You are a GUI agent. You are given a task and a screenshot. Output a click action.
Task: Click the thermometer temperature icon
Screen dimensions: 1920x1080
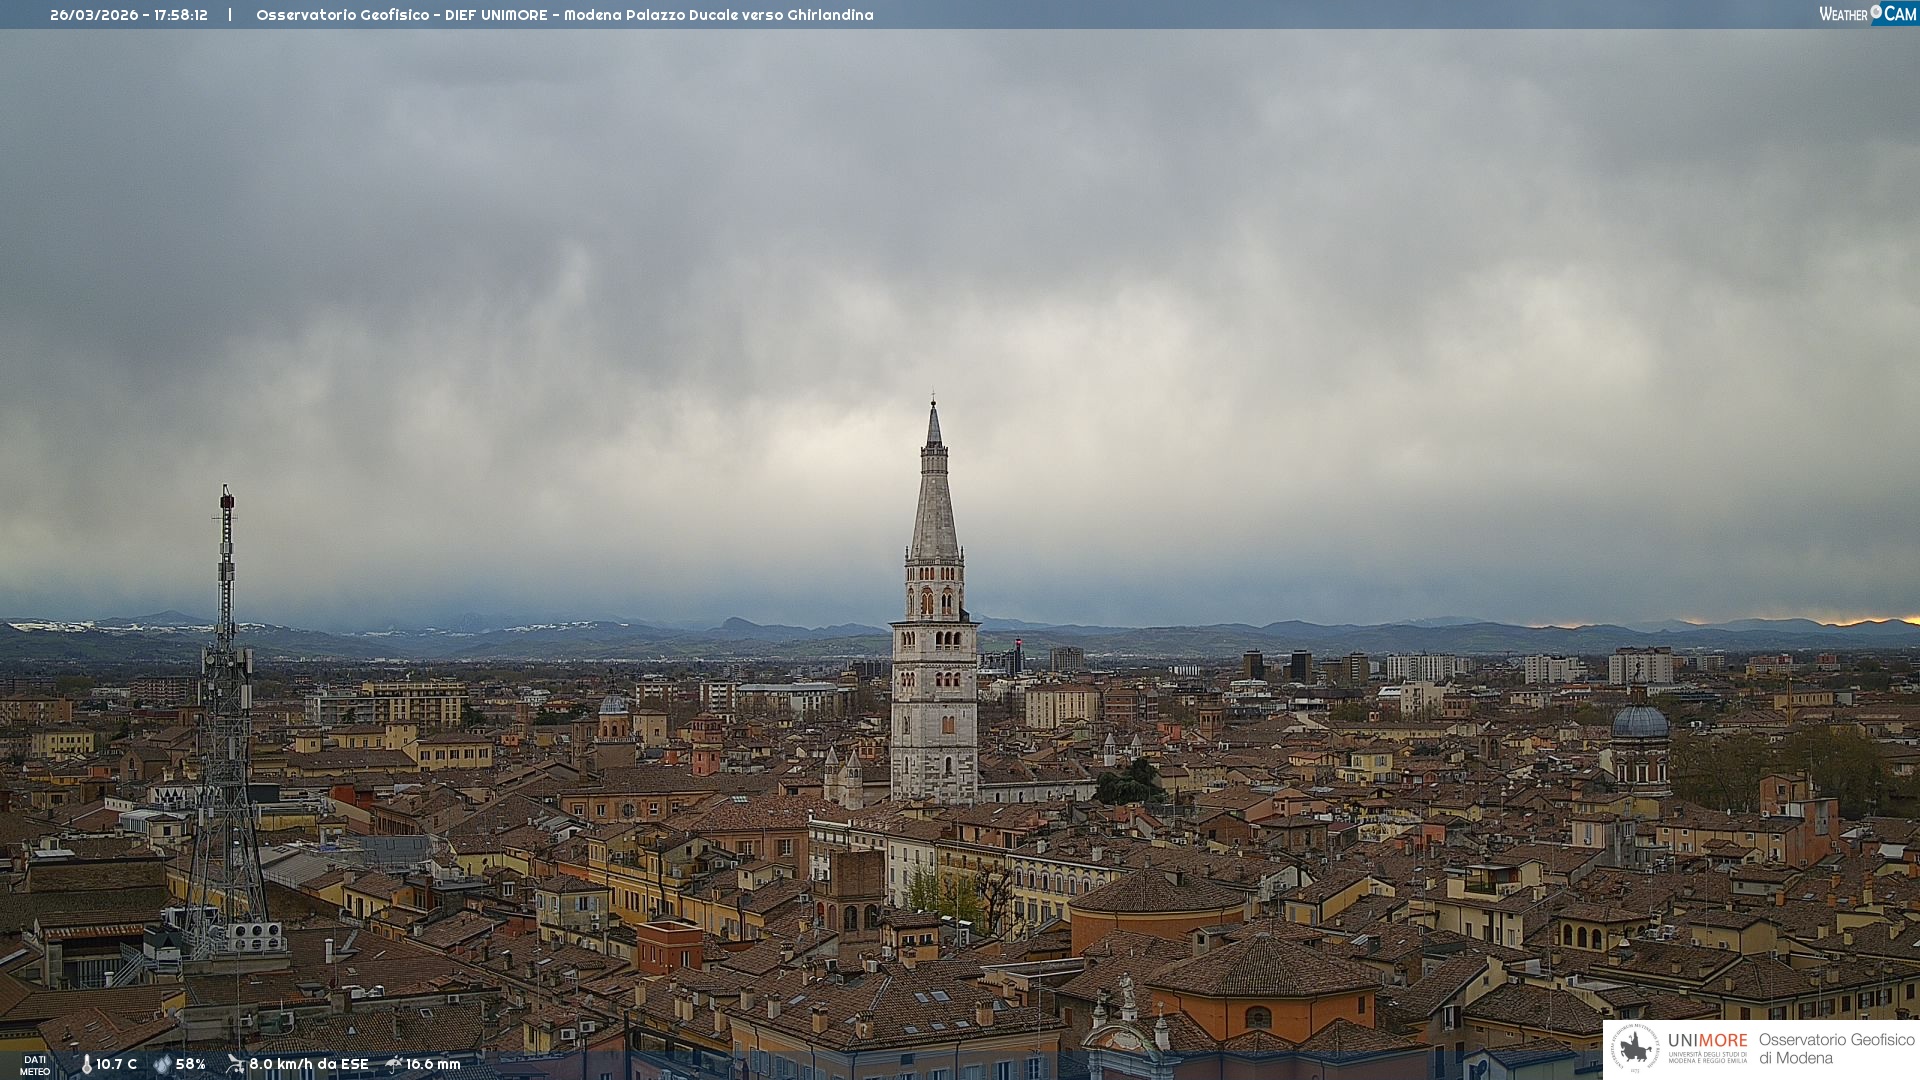coord(86,1065)
